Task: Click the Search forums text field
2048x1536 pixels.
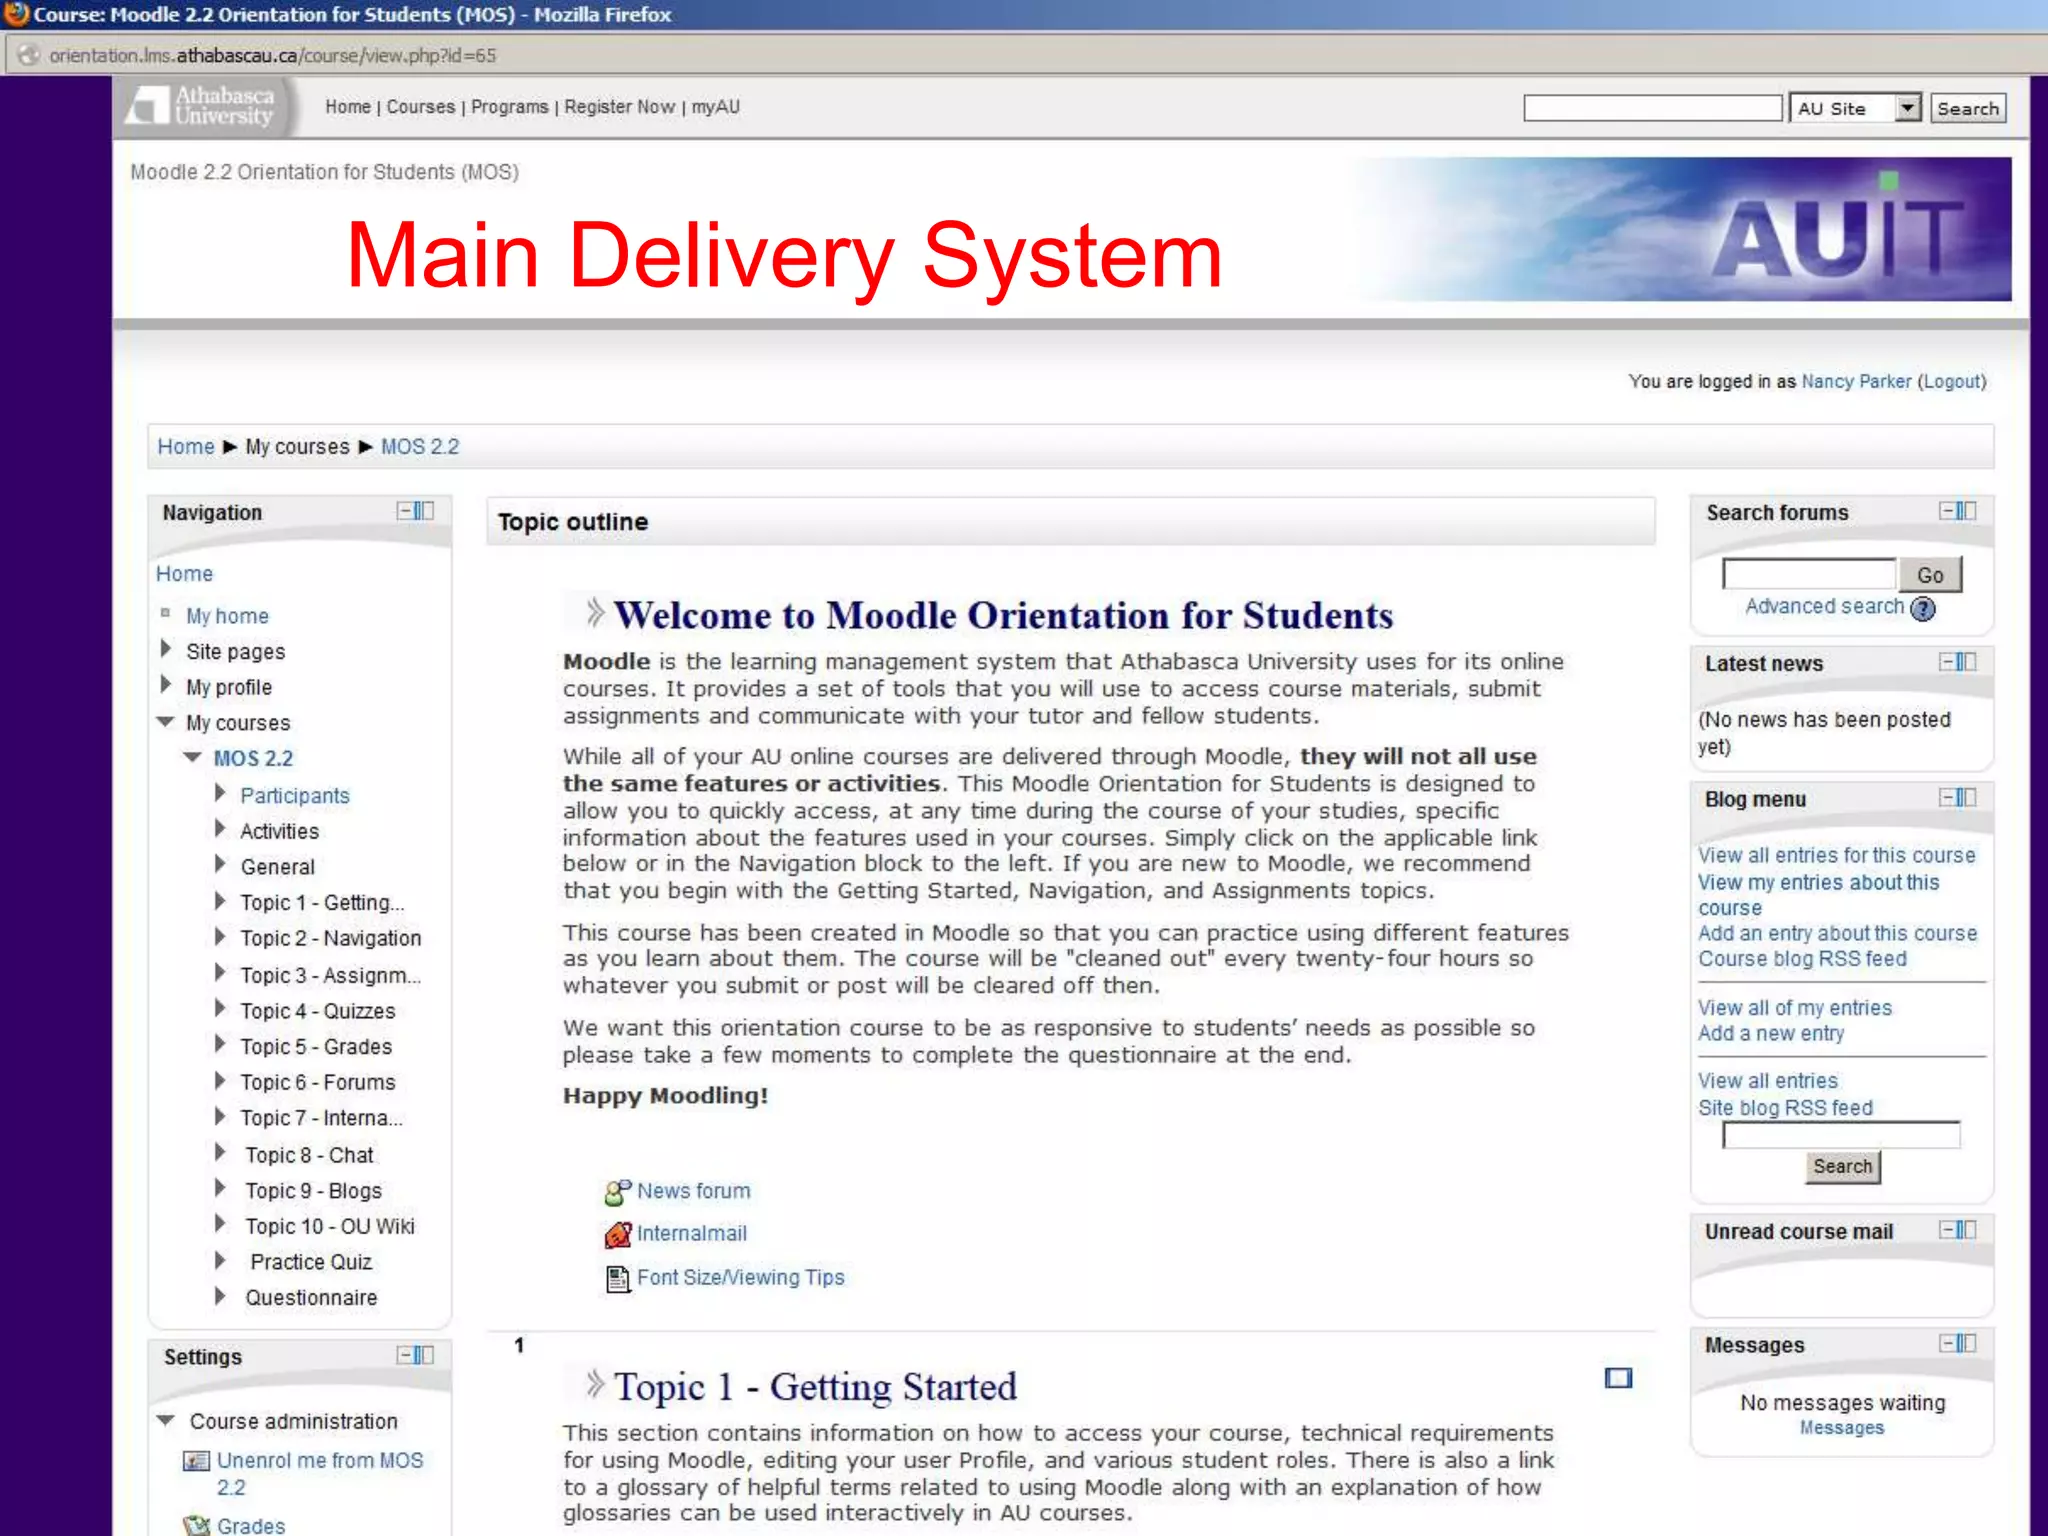Action: pos(1809,574)
